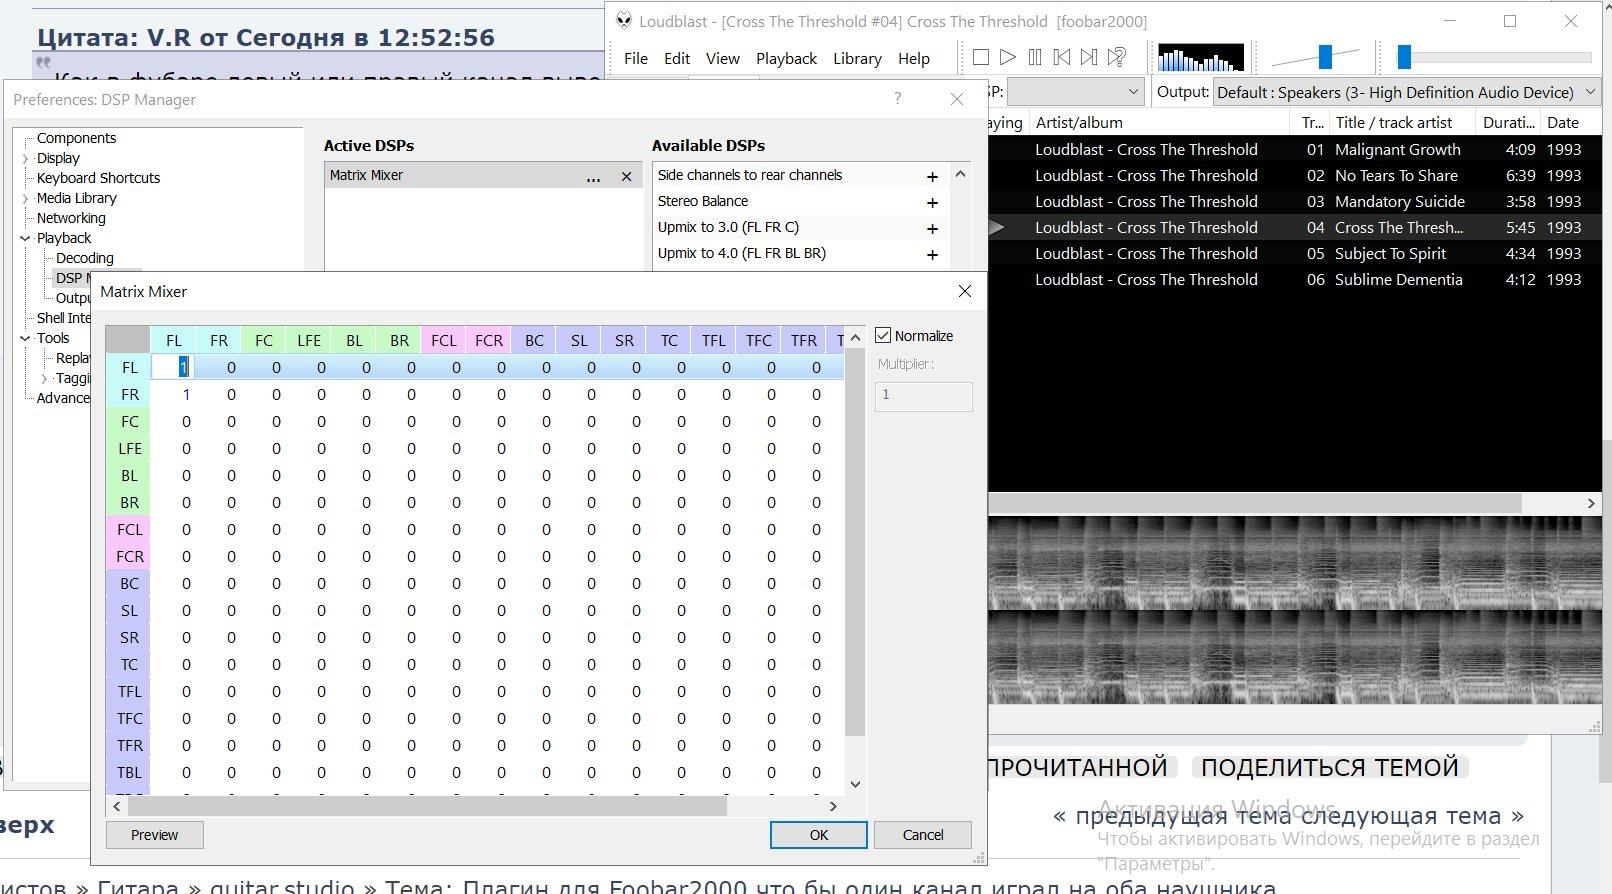This screenshot has width=1612, height=894.
Task: Select Sublime Dementia track in playlist
Action: (x=1398, y=280)
